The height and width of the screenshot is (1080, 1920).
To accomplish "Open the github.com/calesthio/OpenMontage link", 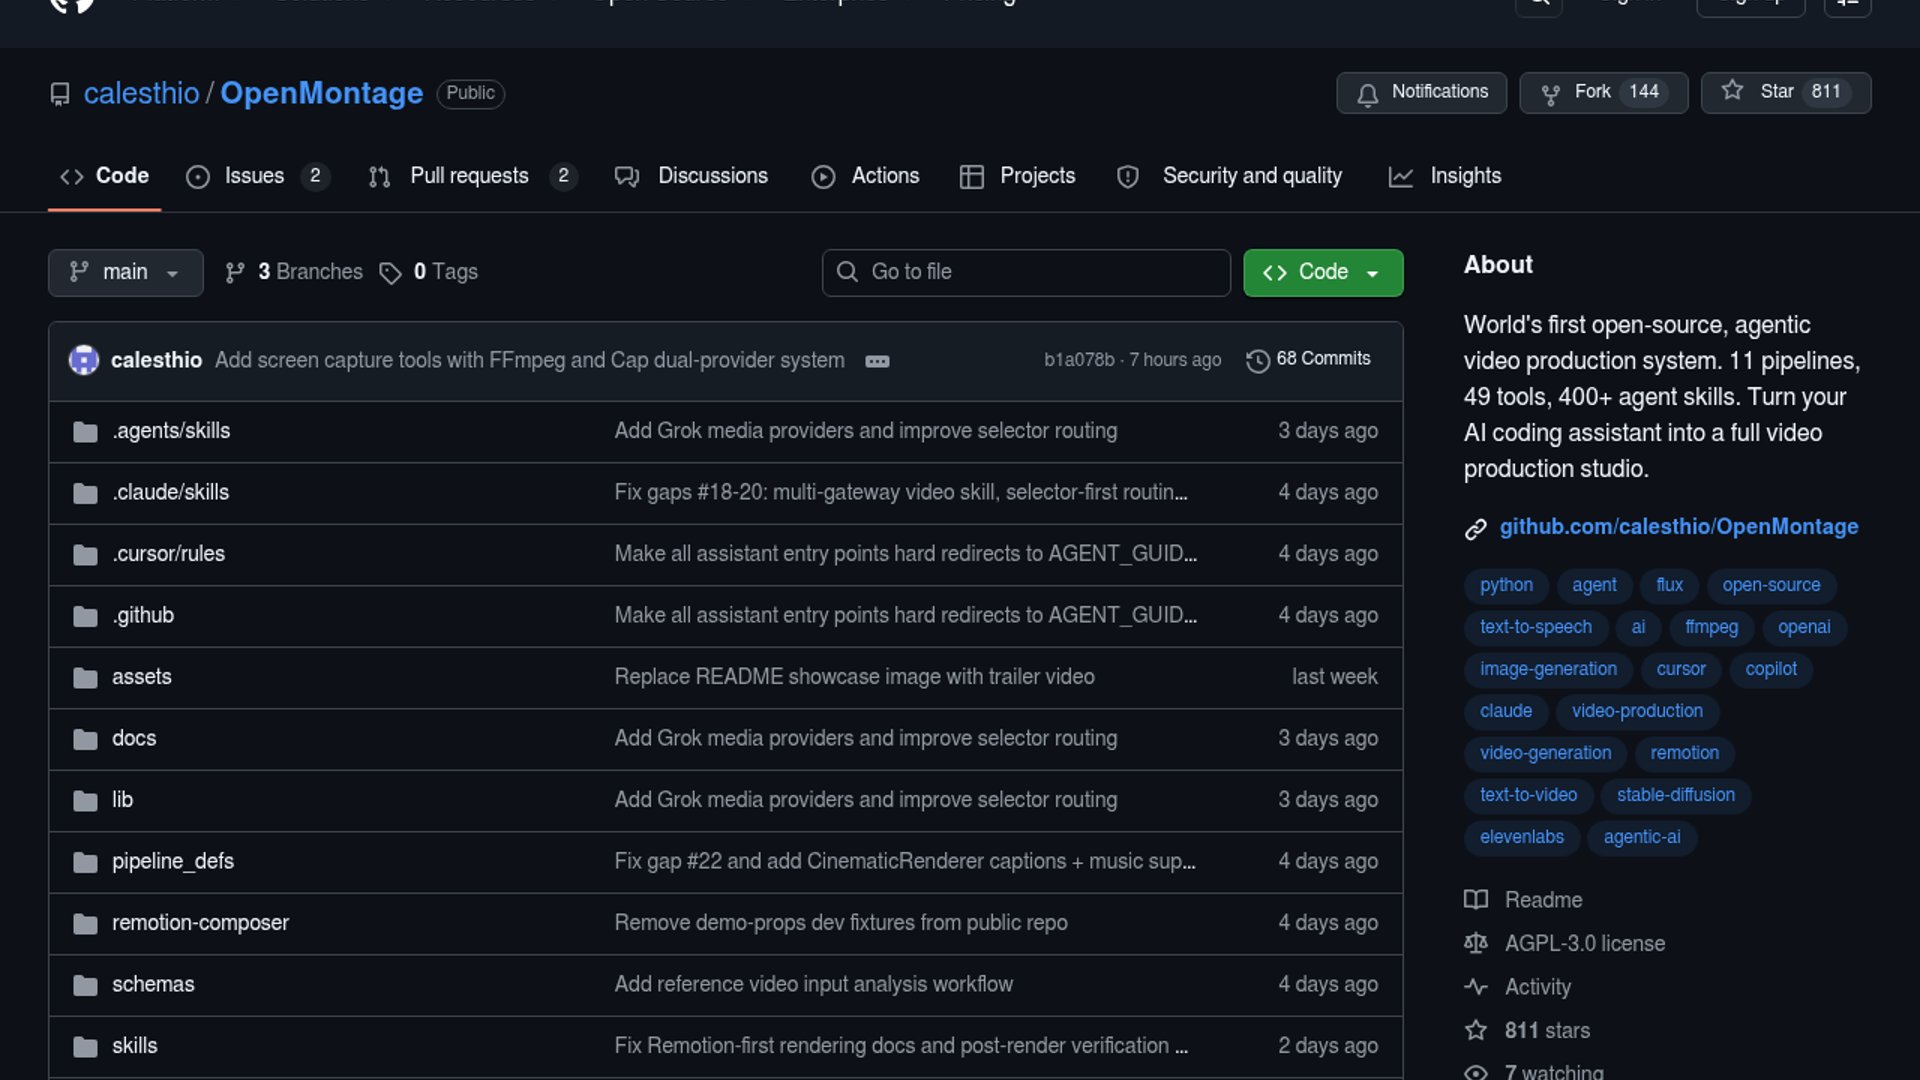I will pos(1678,527).
